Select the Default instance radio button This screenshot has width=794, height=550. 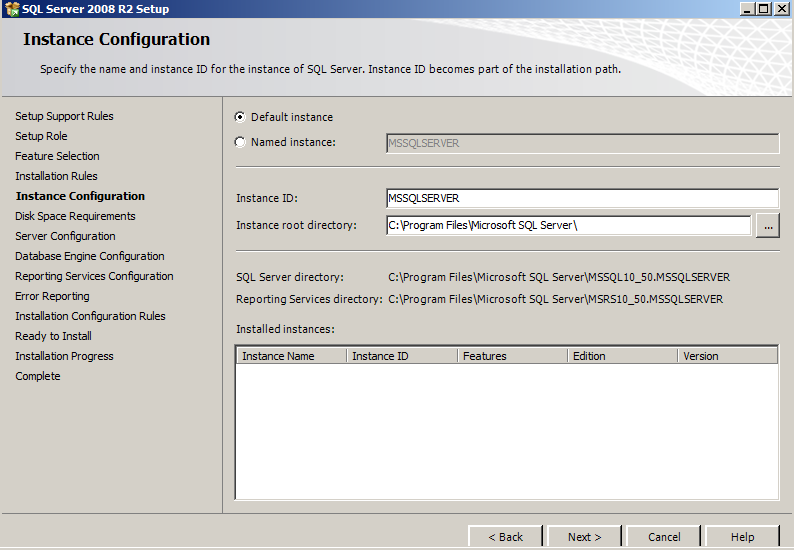point(240,117)
